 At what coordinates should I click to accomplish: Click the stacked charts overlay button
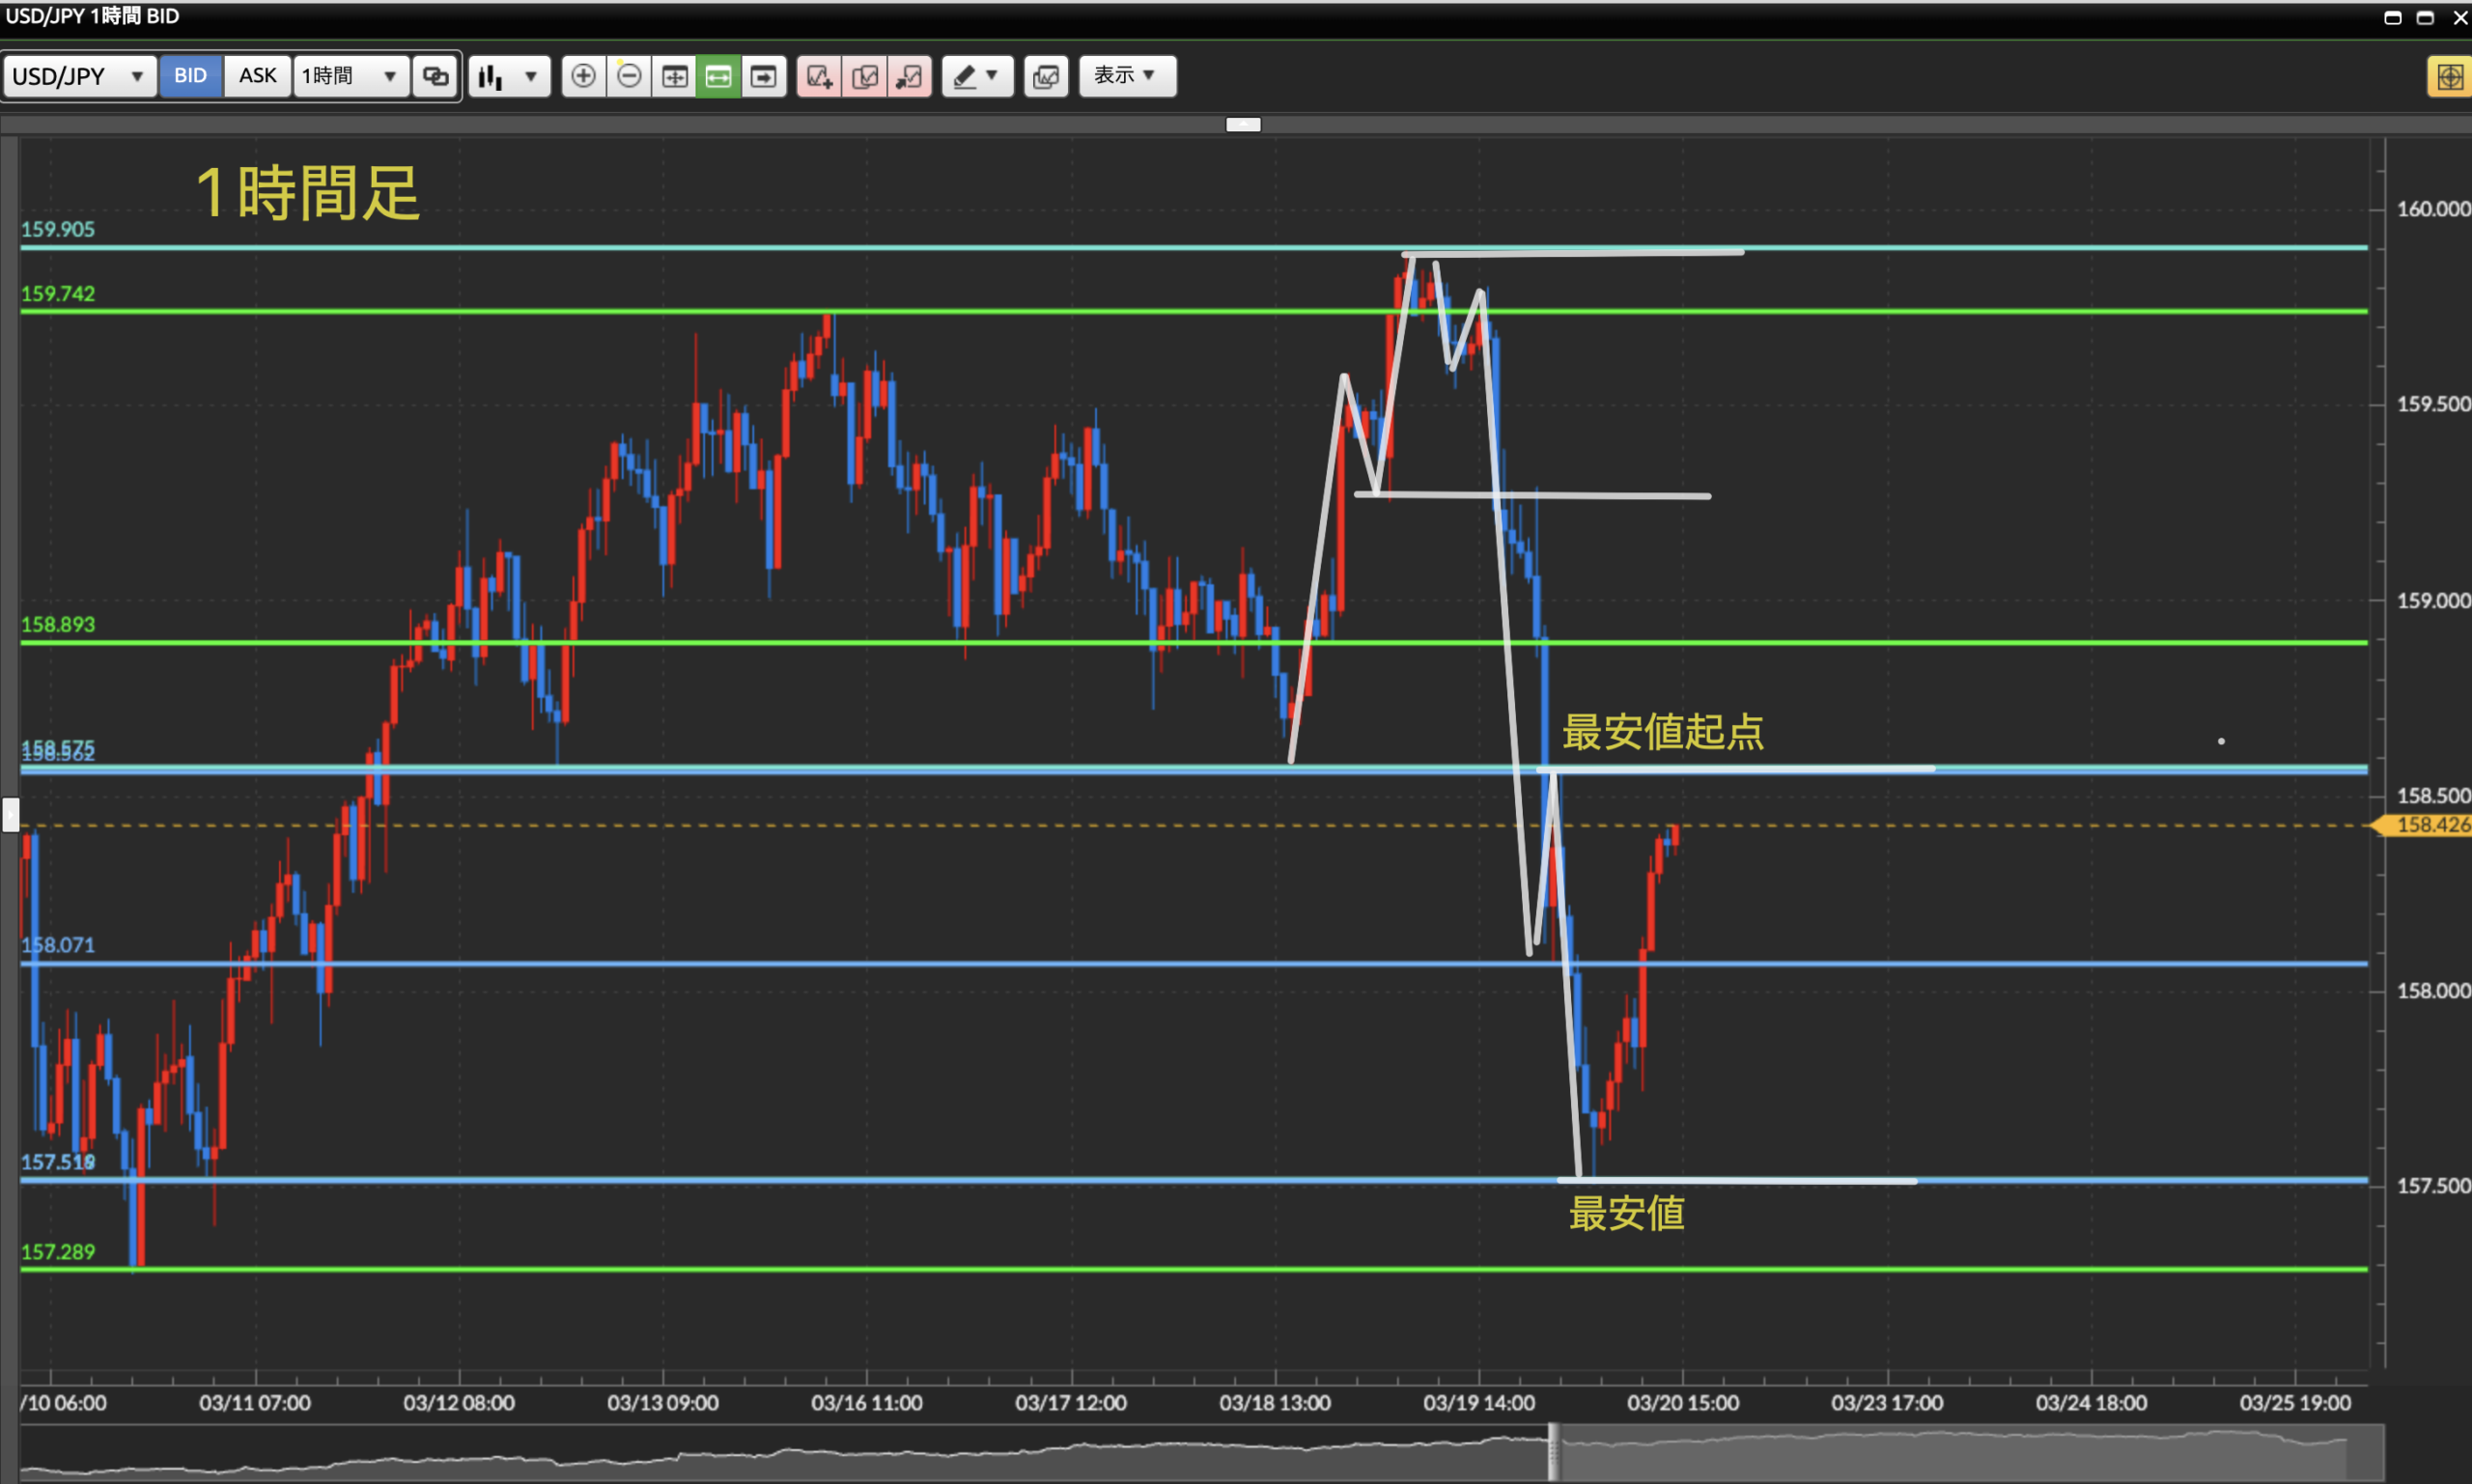point(1046,76)
